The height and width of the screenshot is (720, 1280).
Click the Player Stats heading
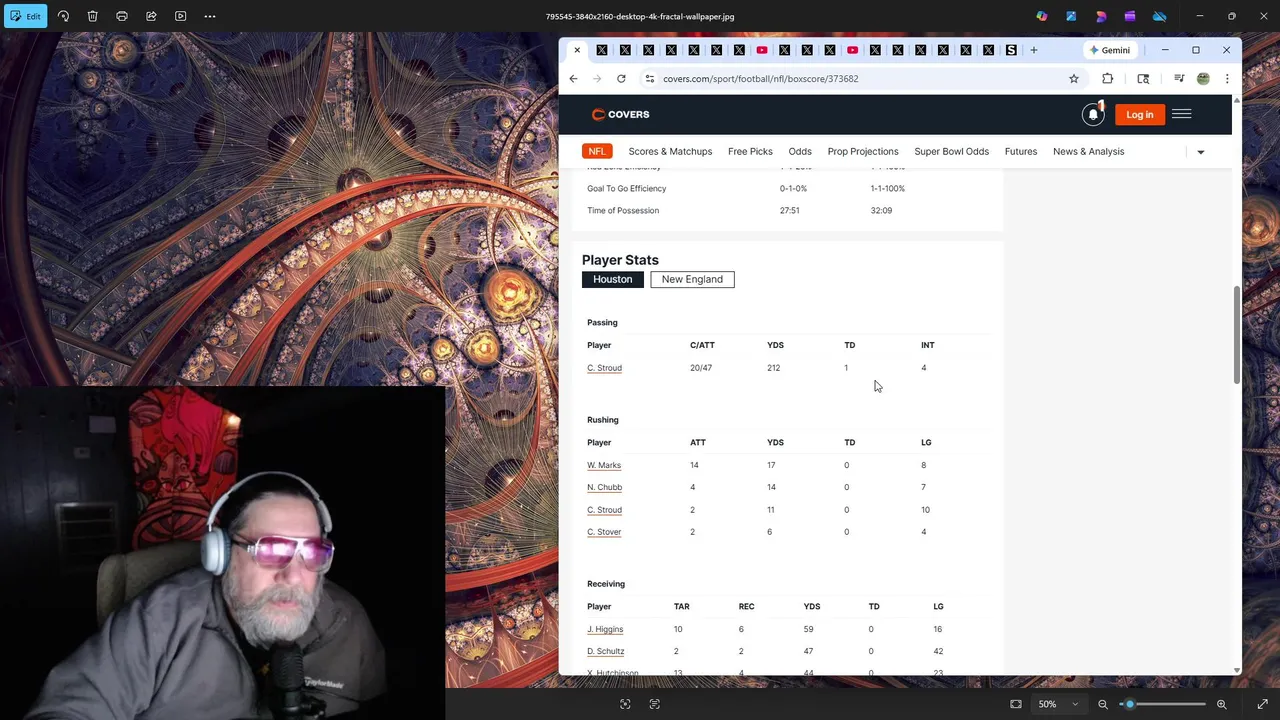click(x=620, y=260)
